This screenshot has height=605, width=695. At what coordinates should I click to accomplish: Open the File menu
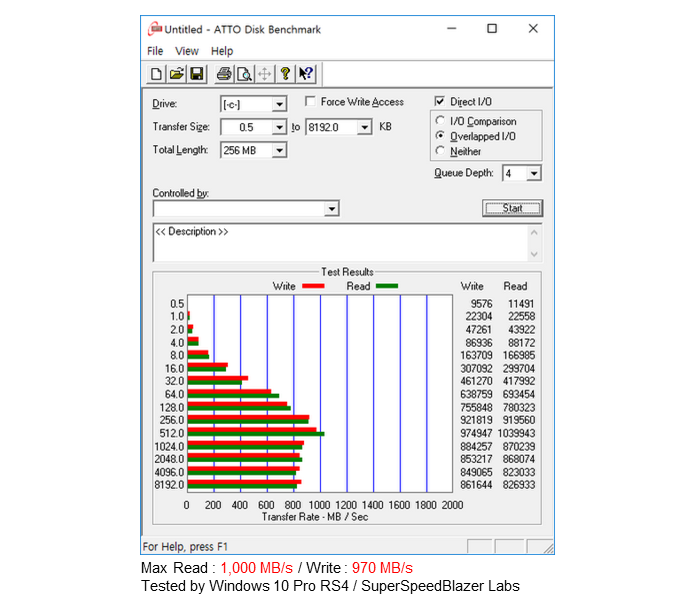(155, 51)
